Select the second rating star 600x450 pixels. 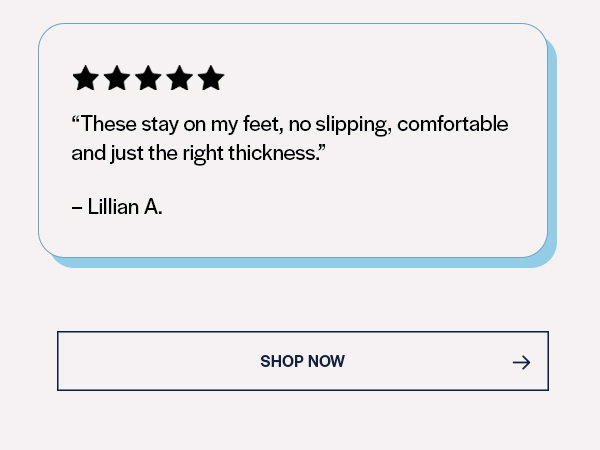(x=117, y=78)
